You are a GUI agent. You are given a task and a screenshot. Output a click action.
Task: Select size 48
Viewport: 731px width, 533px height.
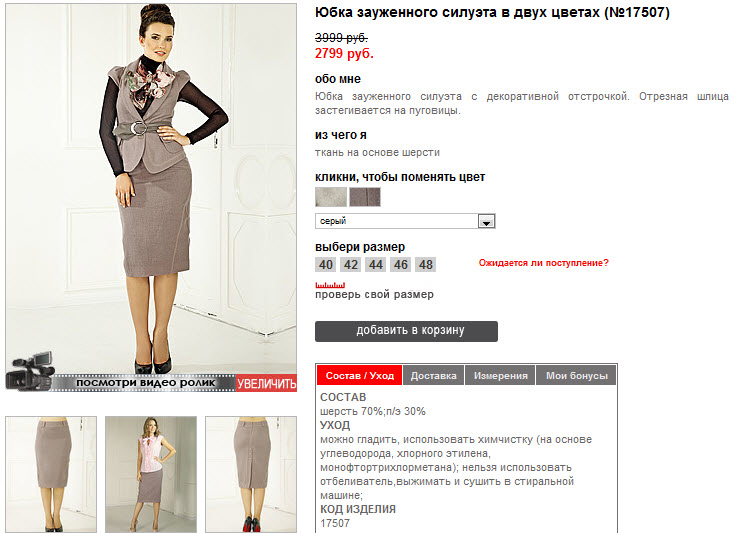[x=426, y=265]
